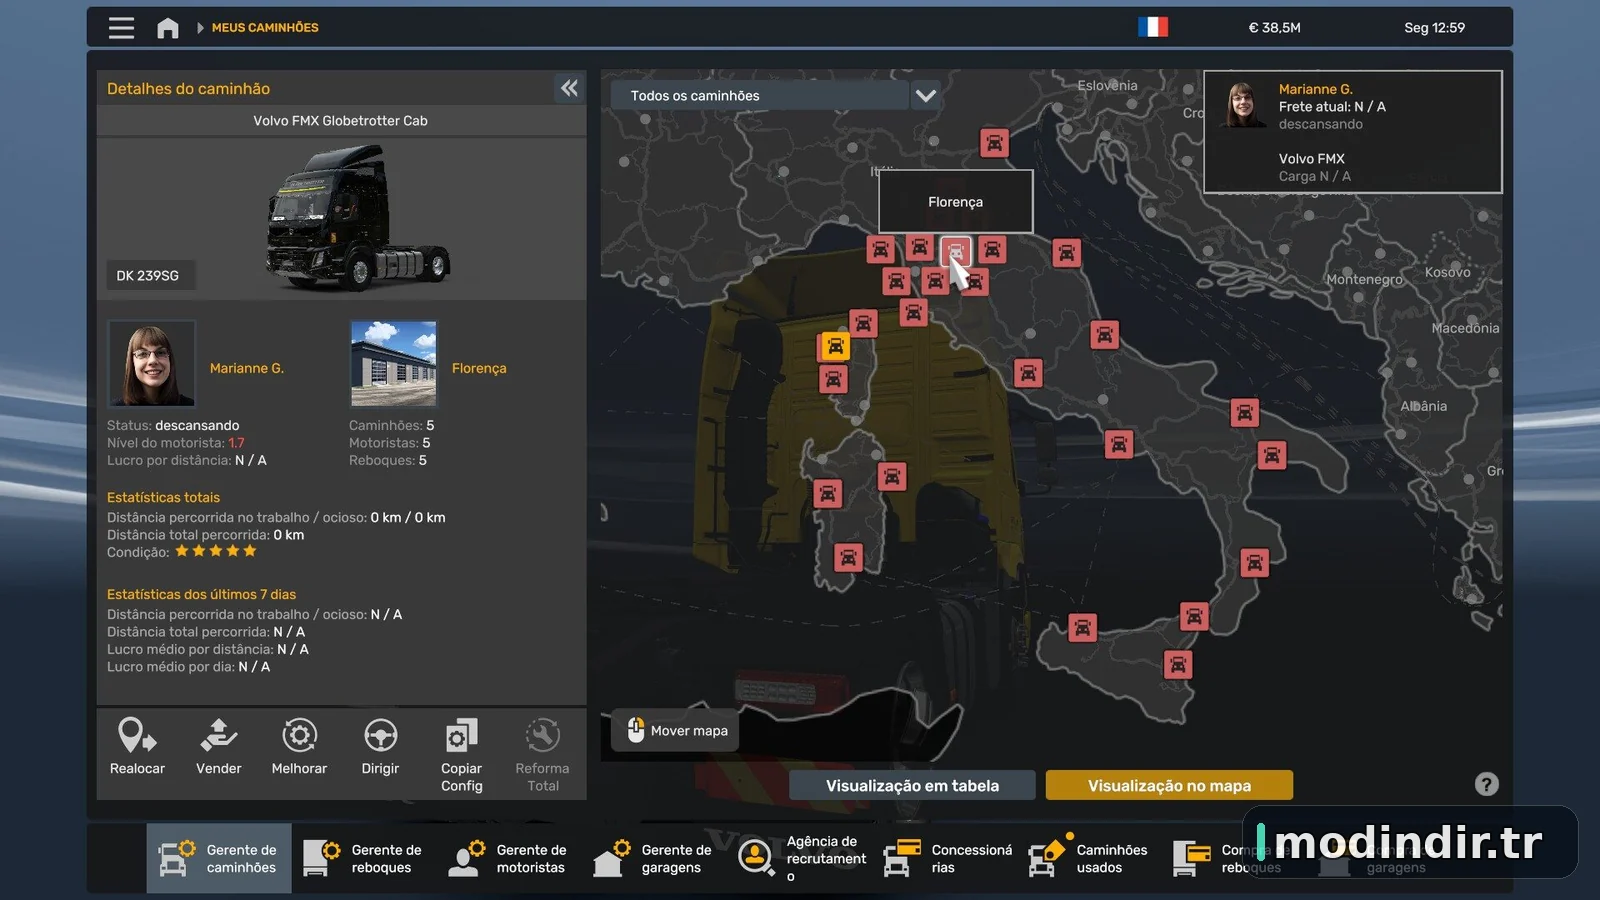Click Marianne G. driver portrait

(152, 364)
